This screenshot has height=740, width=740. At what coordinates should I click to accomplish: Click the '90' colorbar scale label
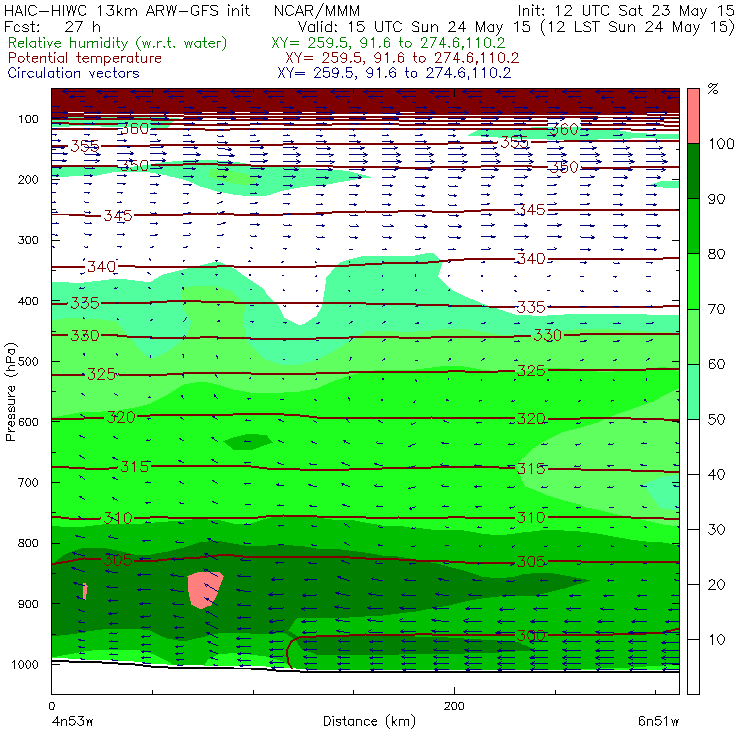pos(716,199)
